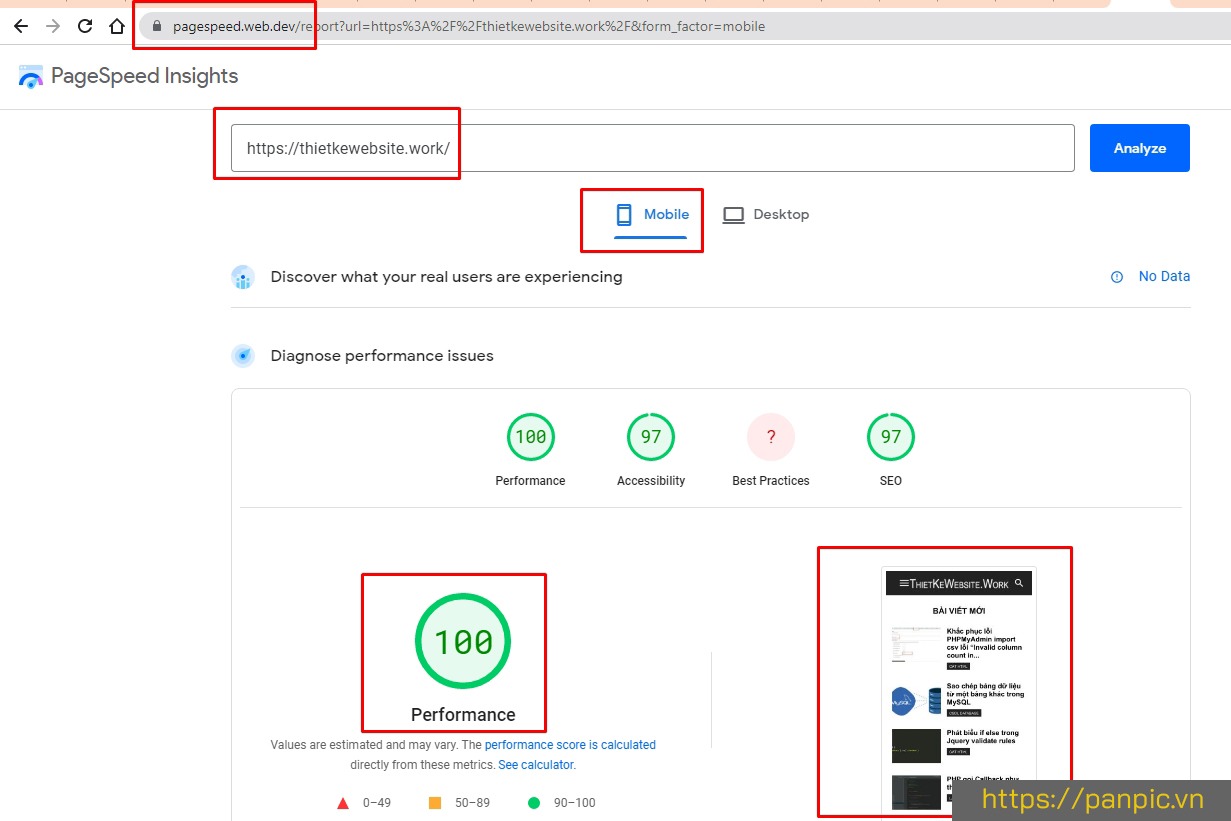Image resolution: width=1231 pixels, height=821 pixels.
Task: Click the URL input containing thietkewebsite.work
Action: coord(652,148)
